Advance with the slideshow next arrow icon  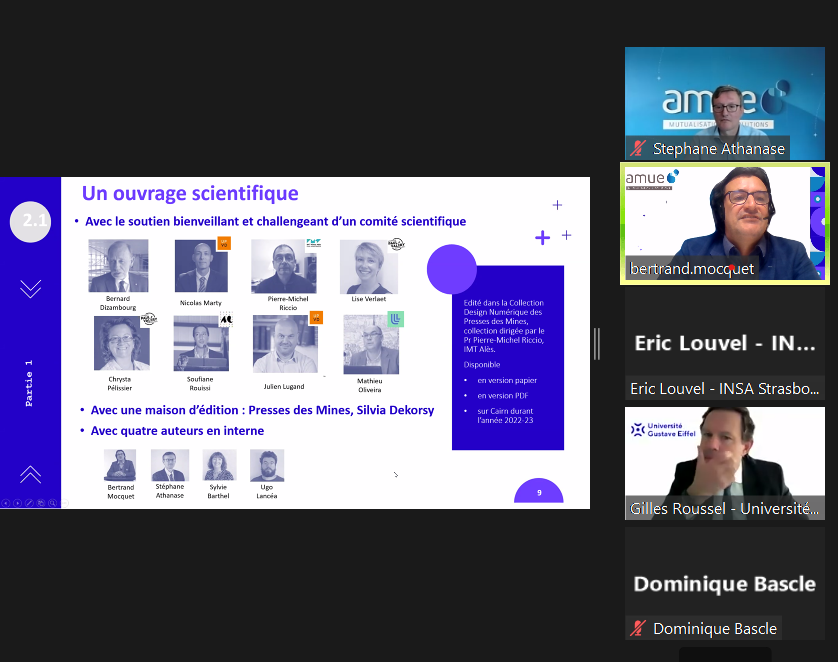coord(18,503)
